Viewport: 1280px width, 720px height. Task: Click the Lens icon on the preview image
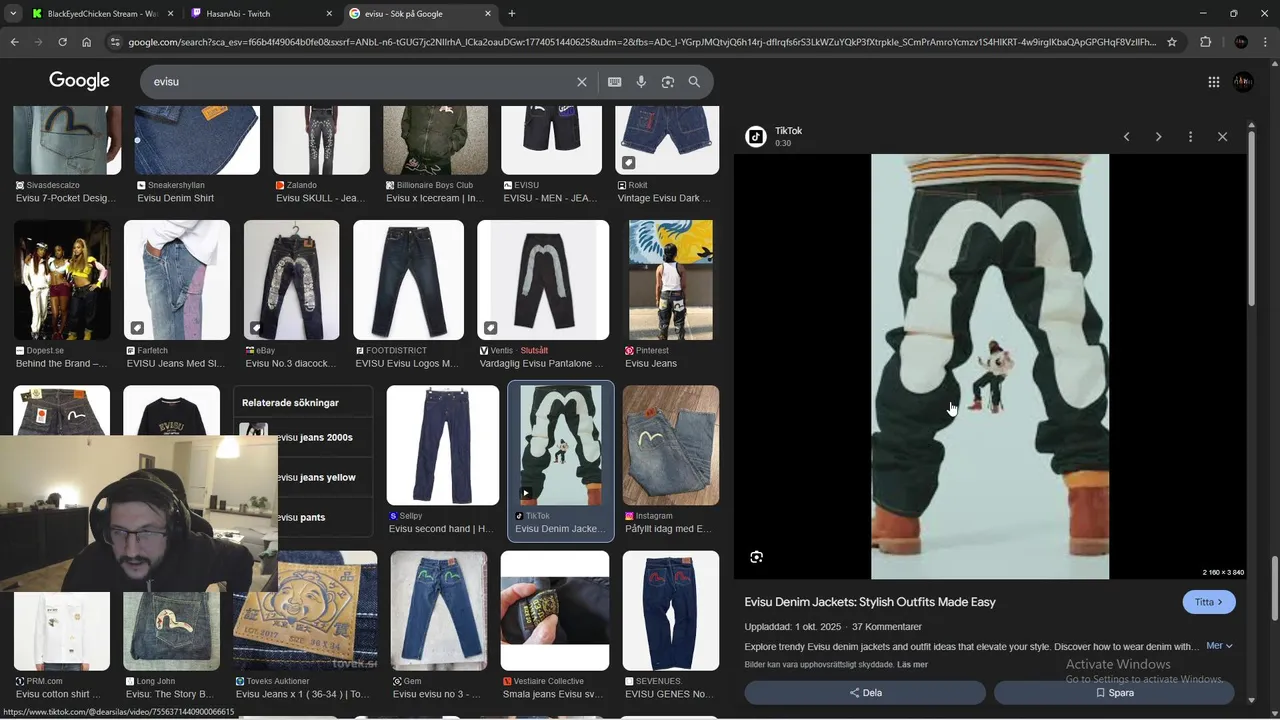click(757, 557)
